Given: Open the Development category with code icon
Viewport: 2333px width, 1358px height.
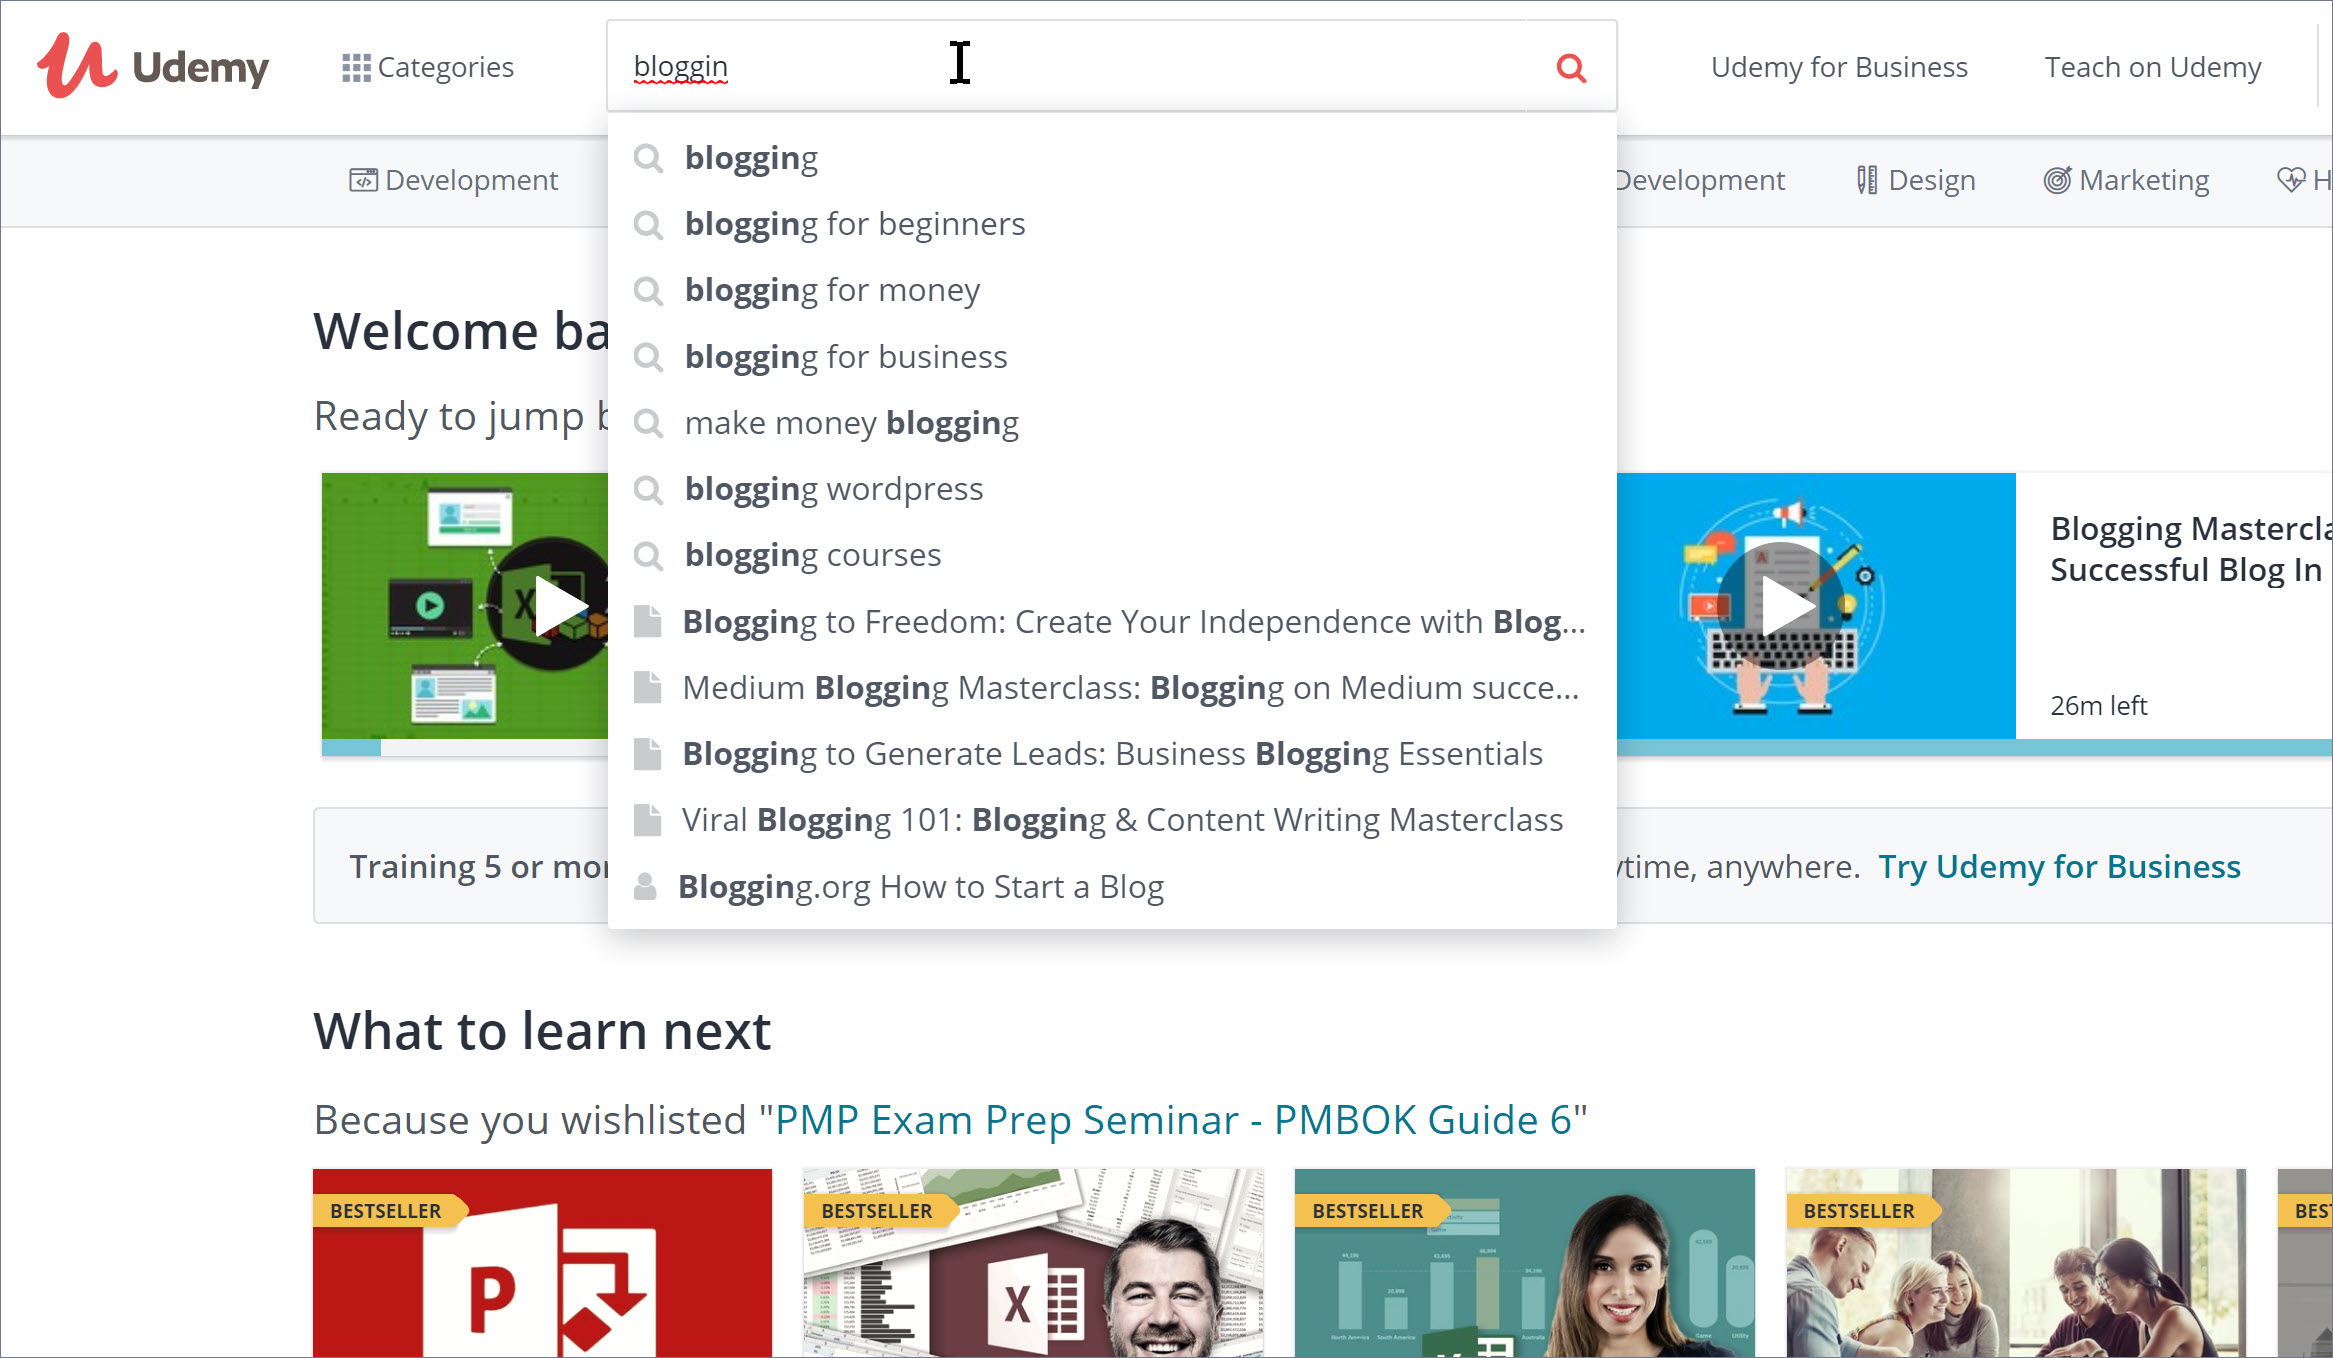Looking at the screenshot, I should [x=453, y=180].
